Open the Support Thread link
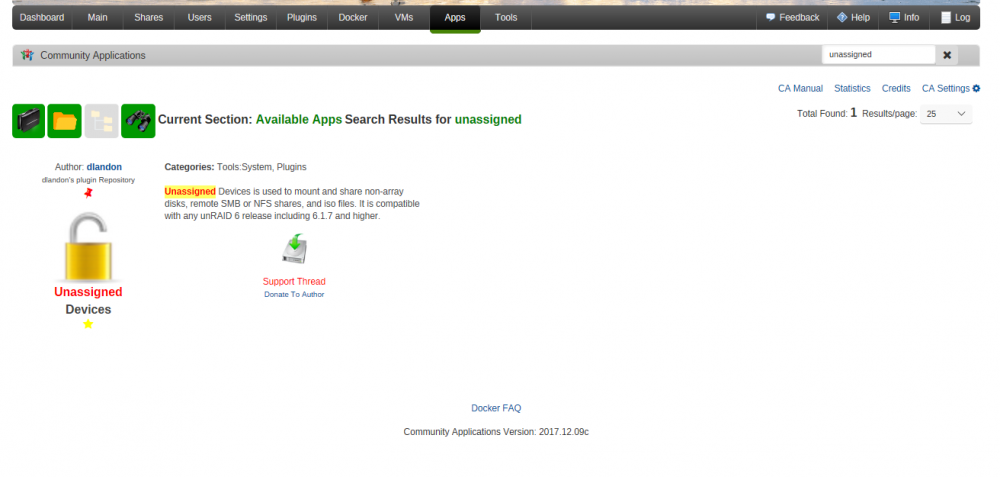 pos(294,281)
